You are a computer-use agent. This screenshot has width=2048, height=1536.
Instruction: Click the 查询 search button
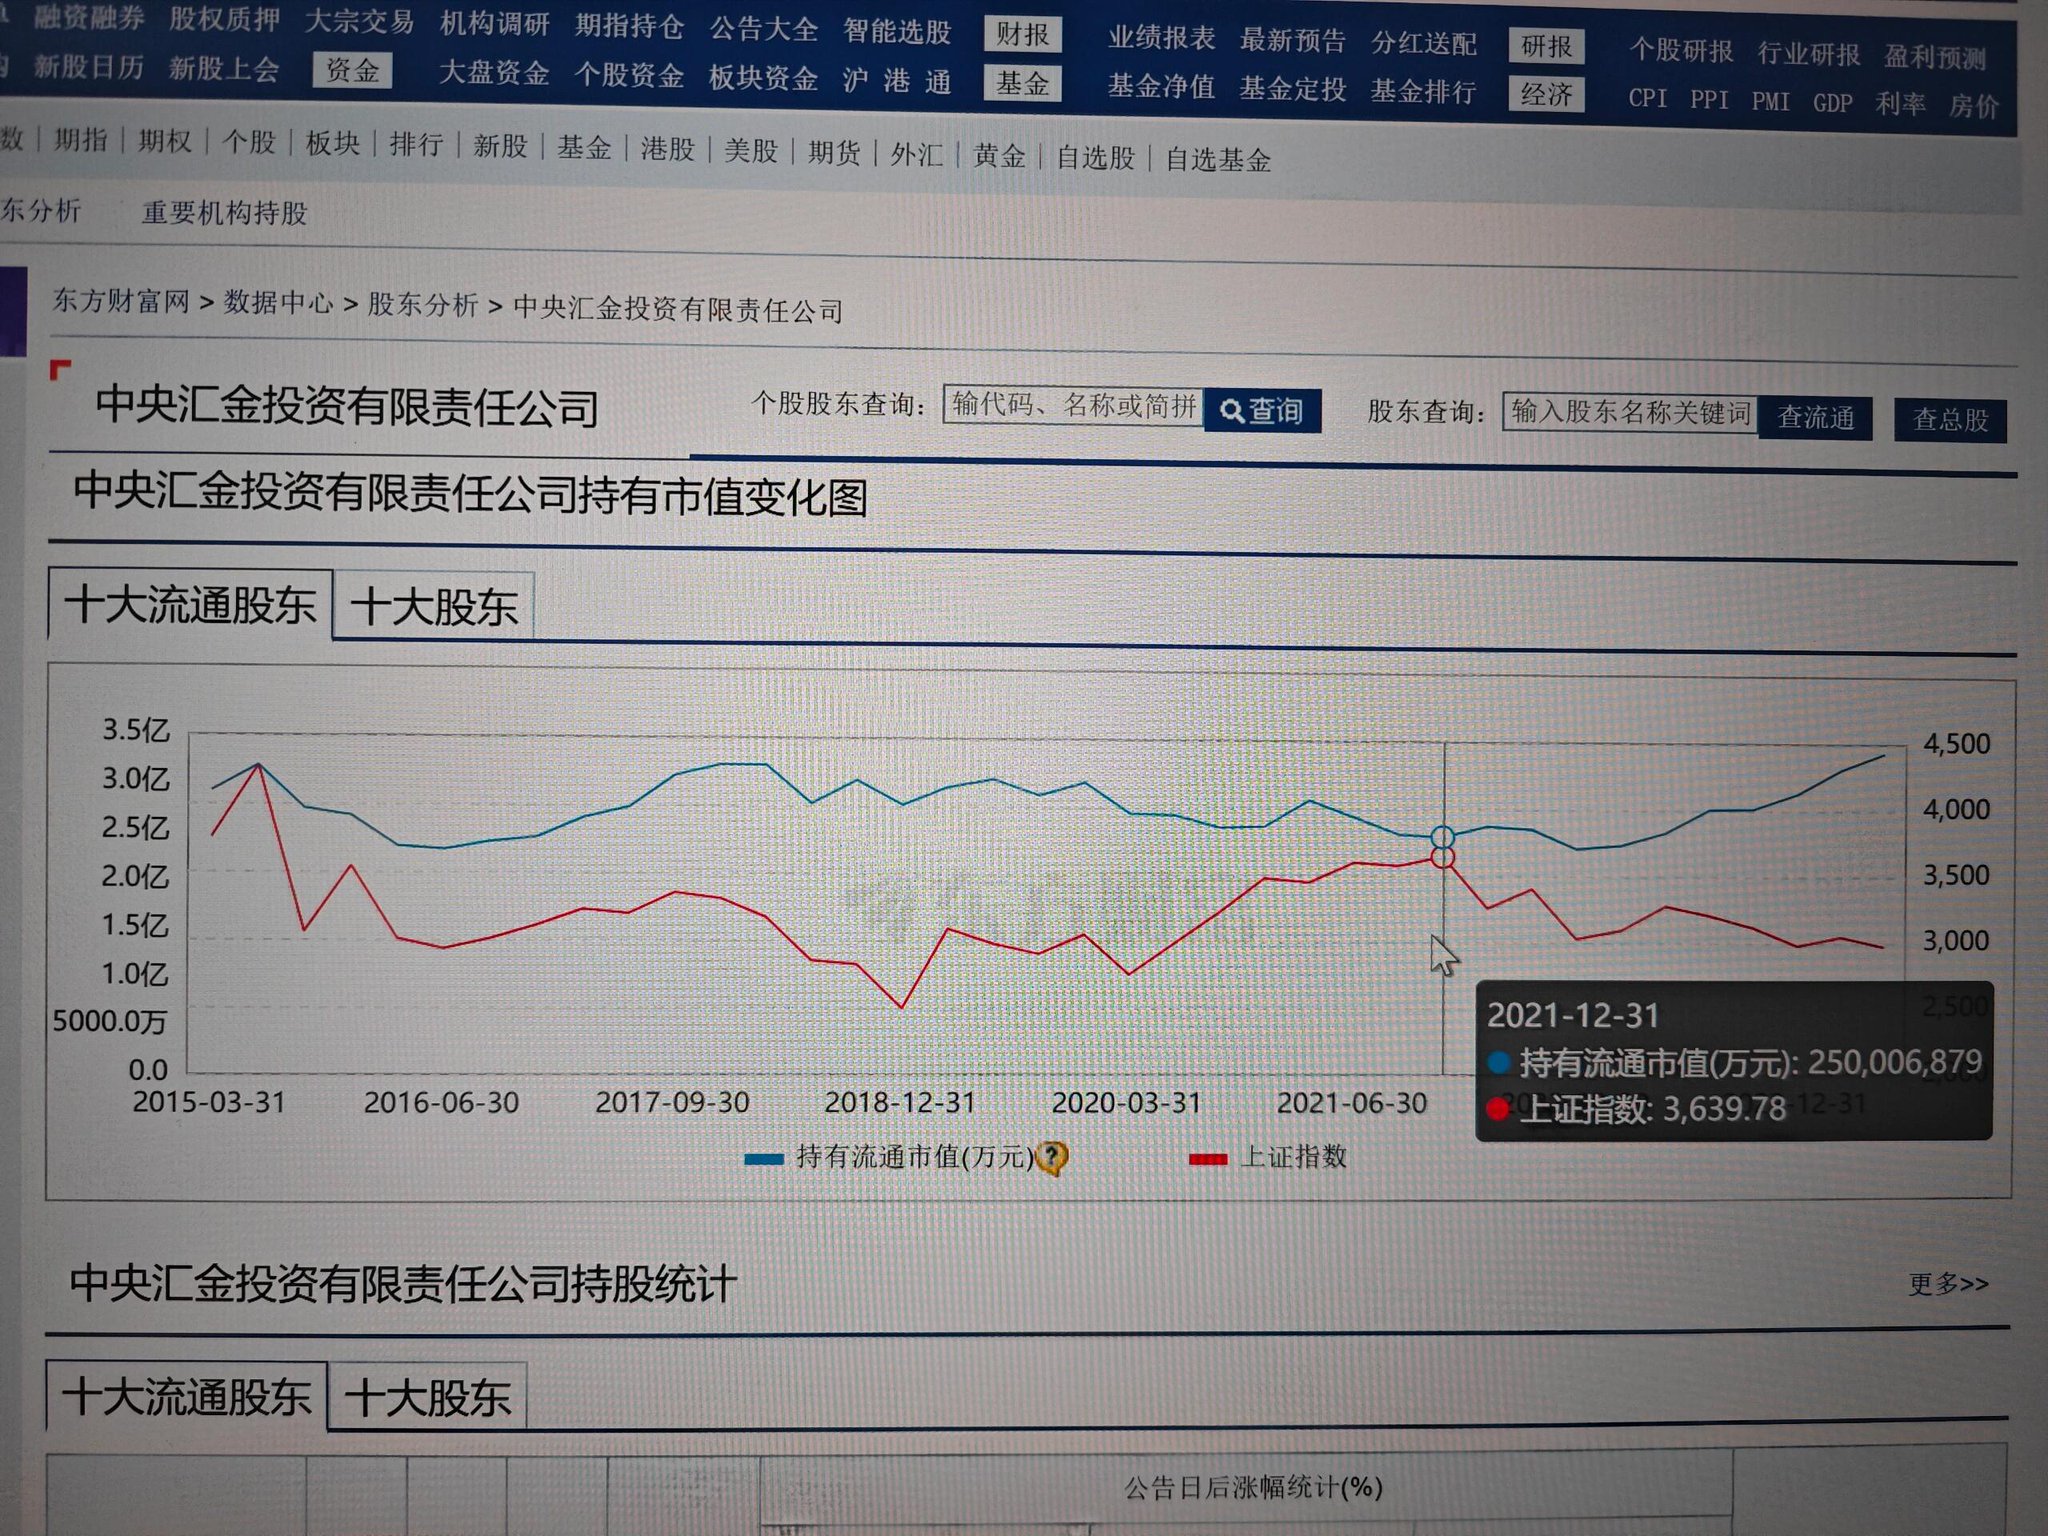pos(1262,411)
